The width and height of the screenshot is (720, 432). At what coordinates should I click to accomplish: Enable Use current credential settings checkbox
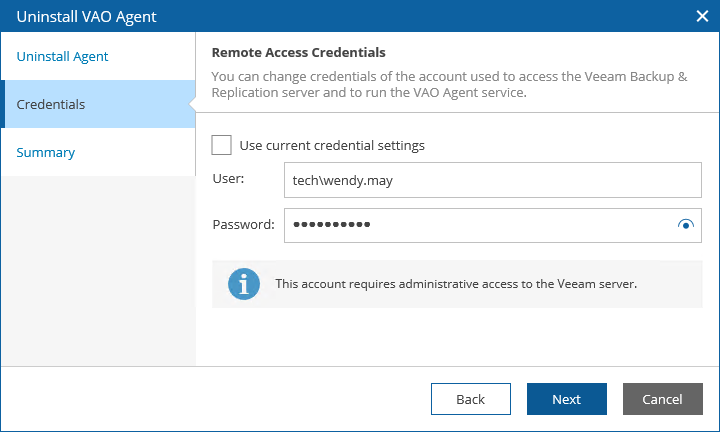tap(222, 145)
